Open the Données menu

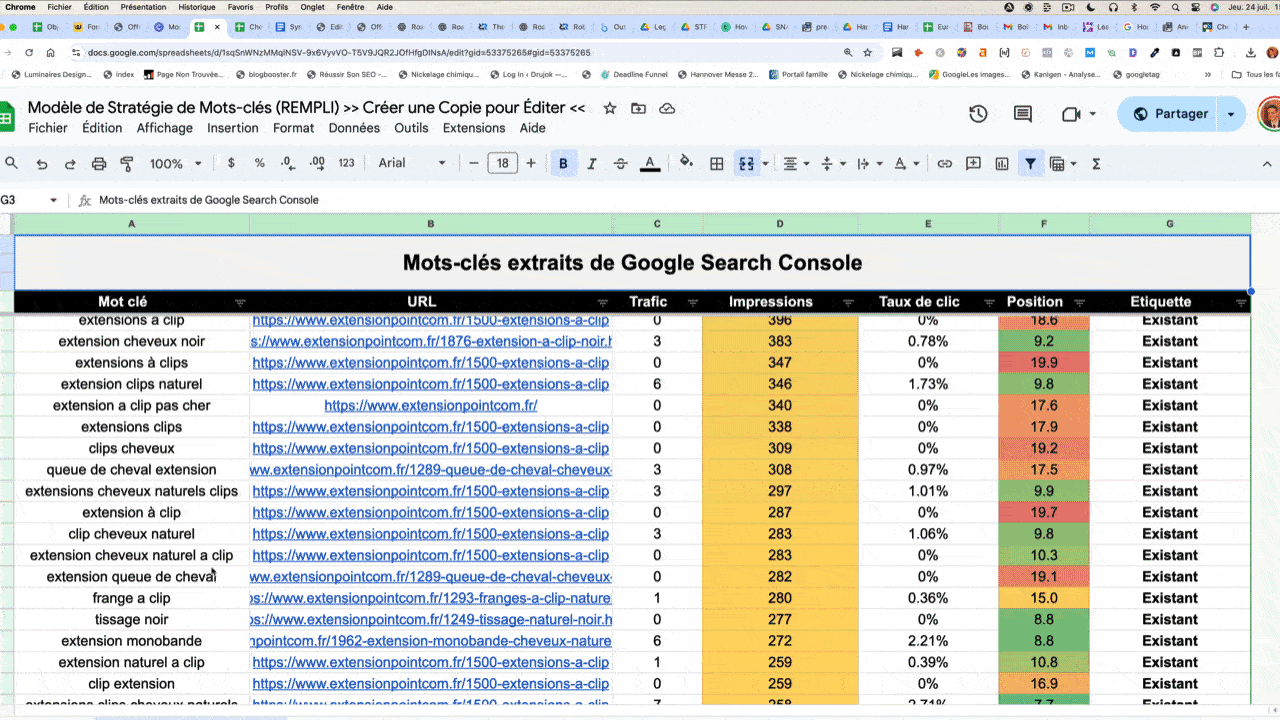[354, 128]
